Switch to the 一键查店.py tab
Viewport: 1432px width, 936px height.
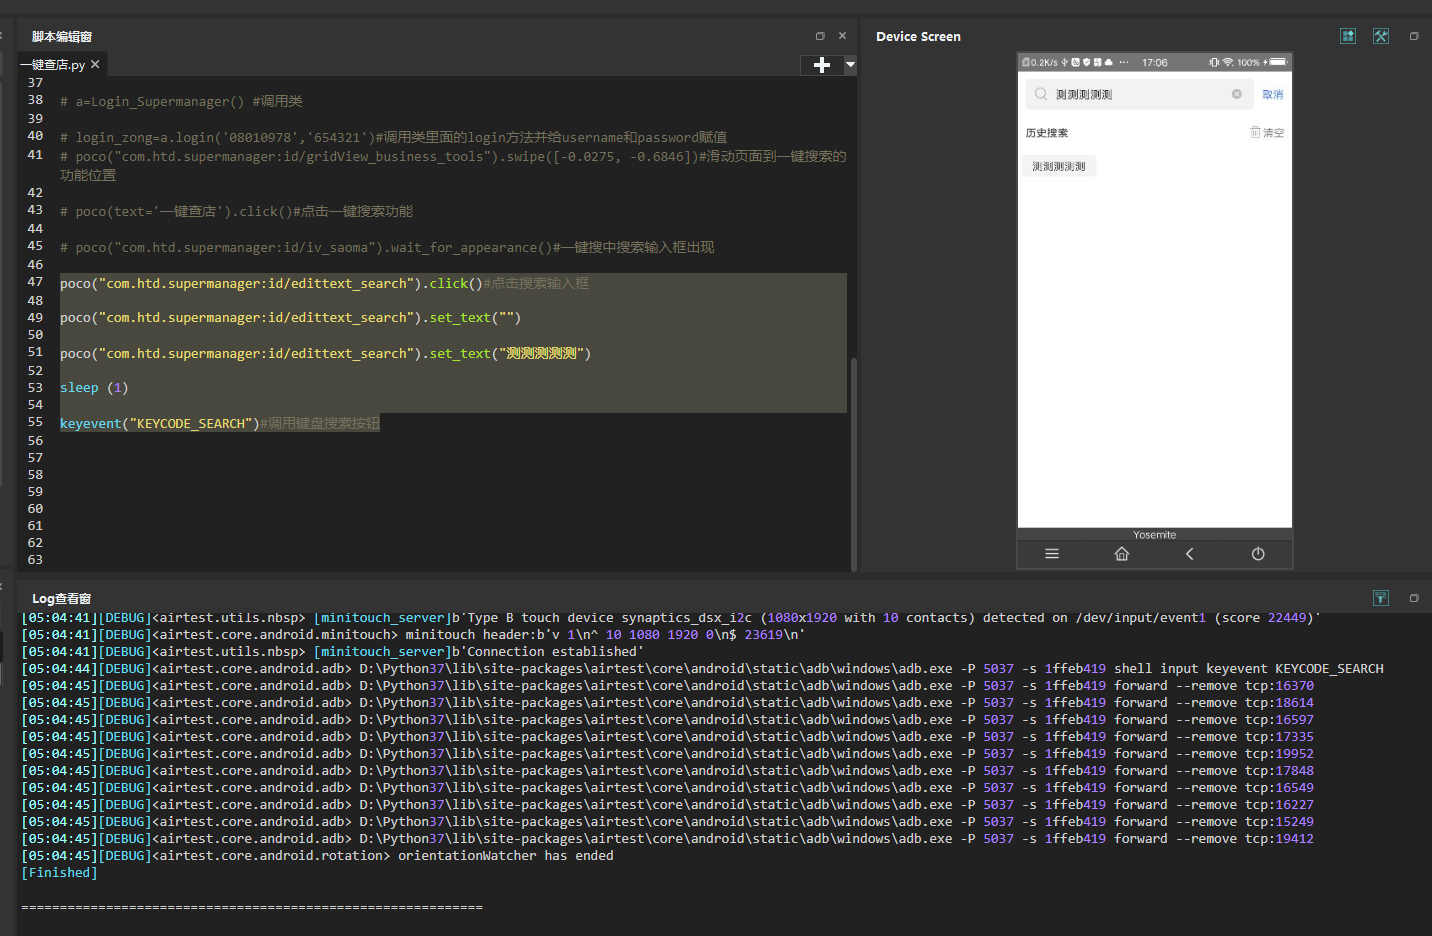click(x=53, y=65)
